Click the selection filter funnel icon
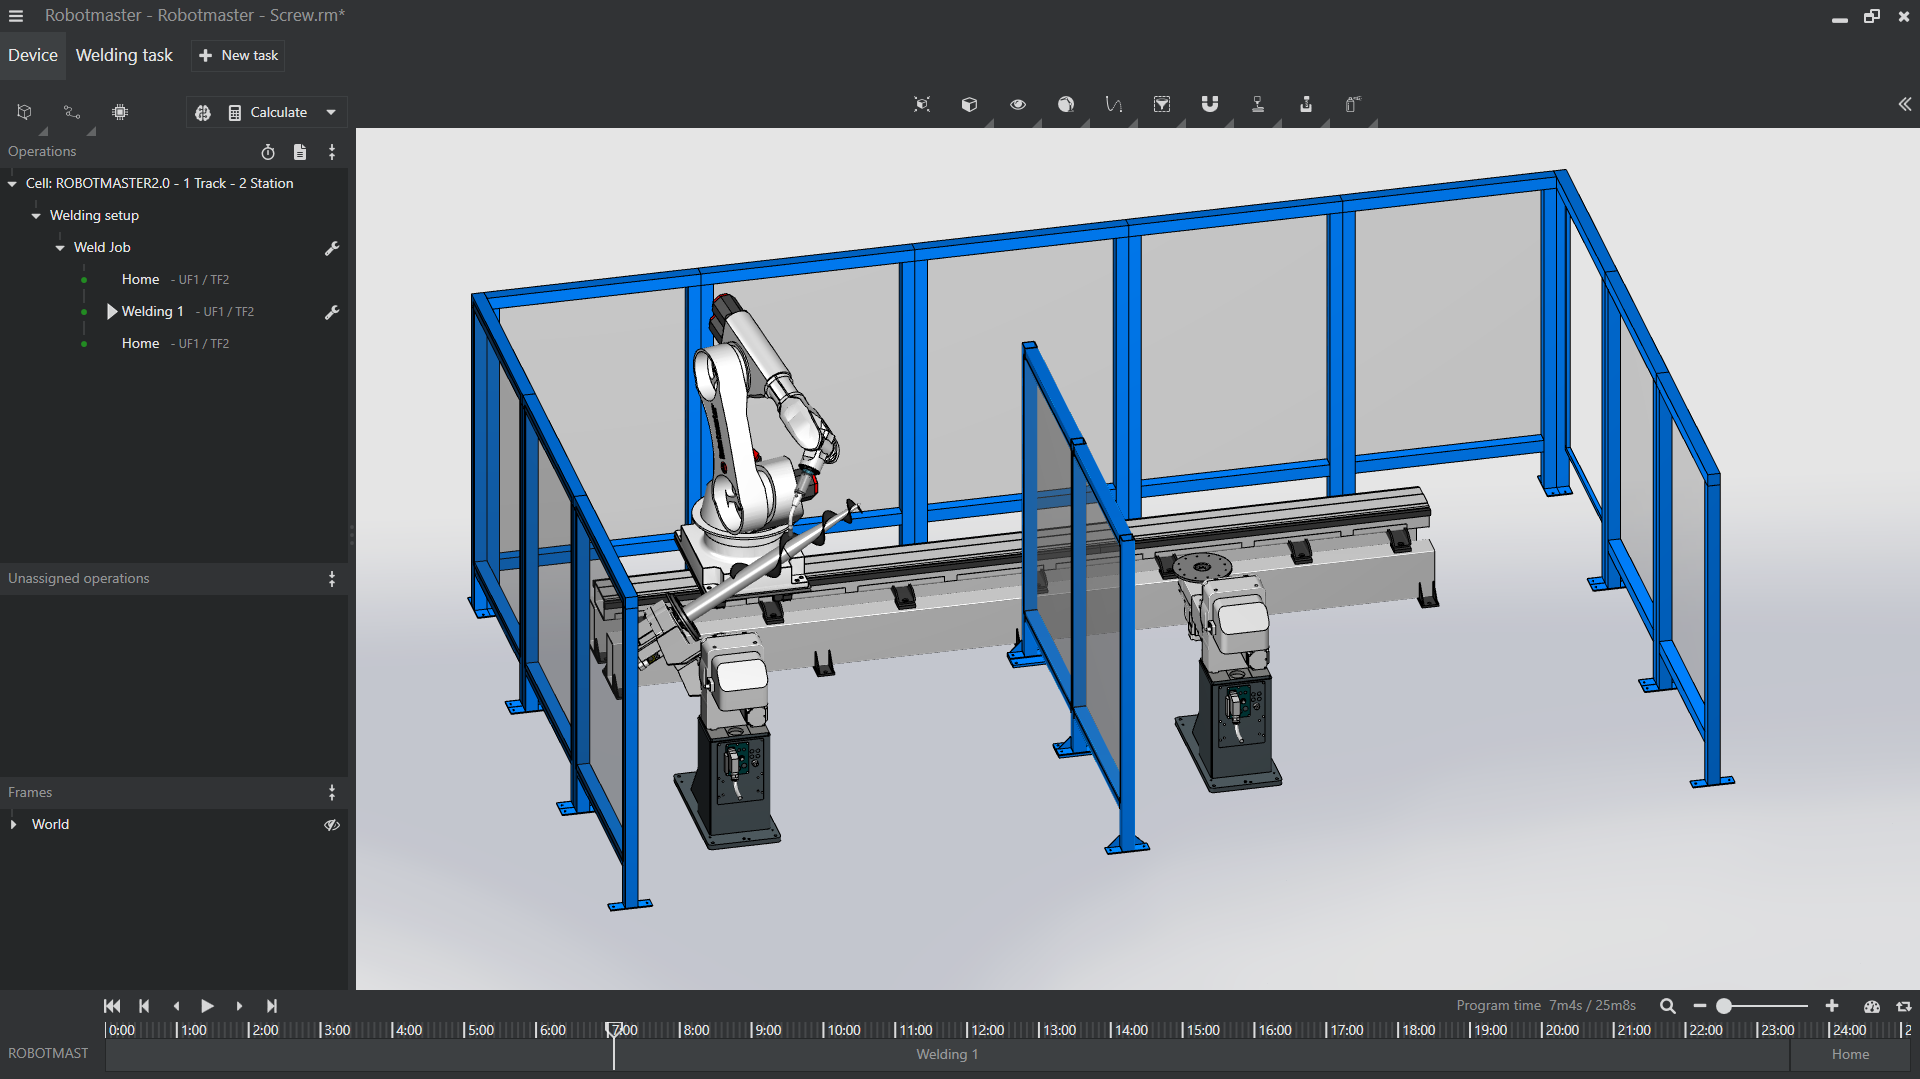Screen dimensions: 1920x1079 point(1162,104)
